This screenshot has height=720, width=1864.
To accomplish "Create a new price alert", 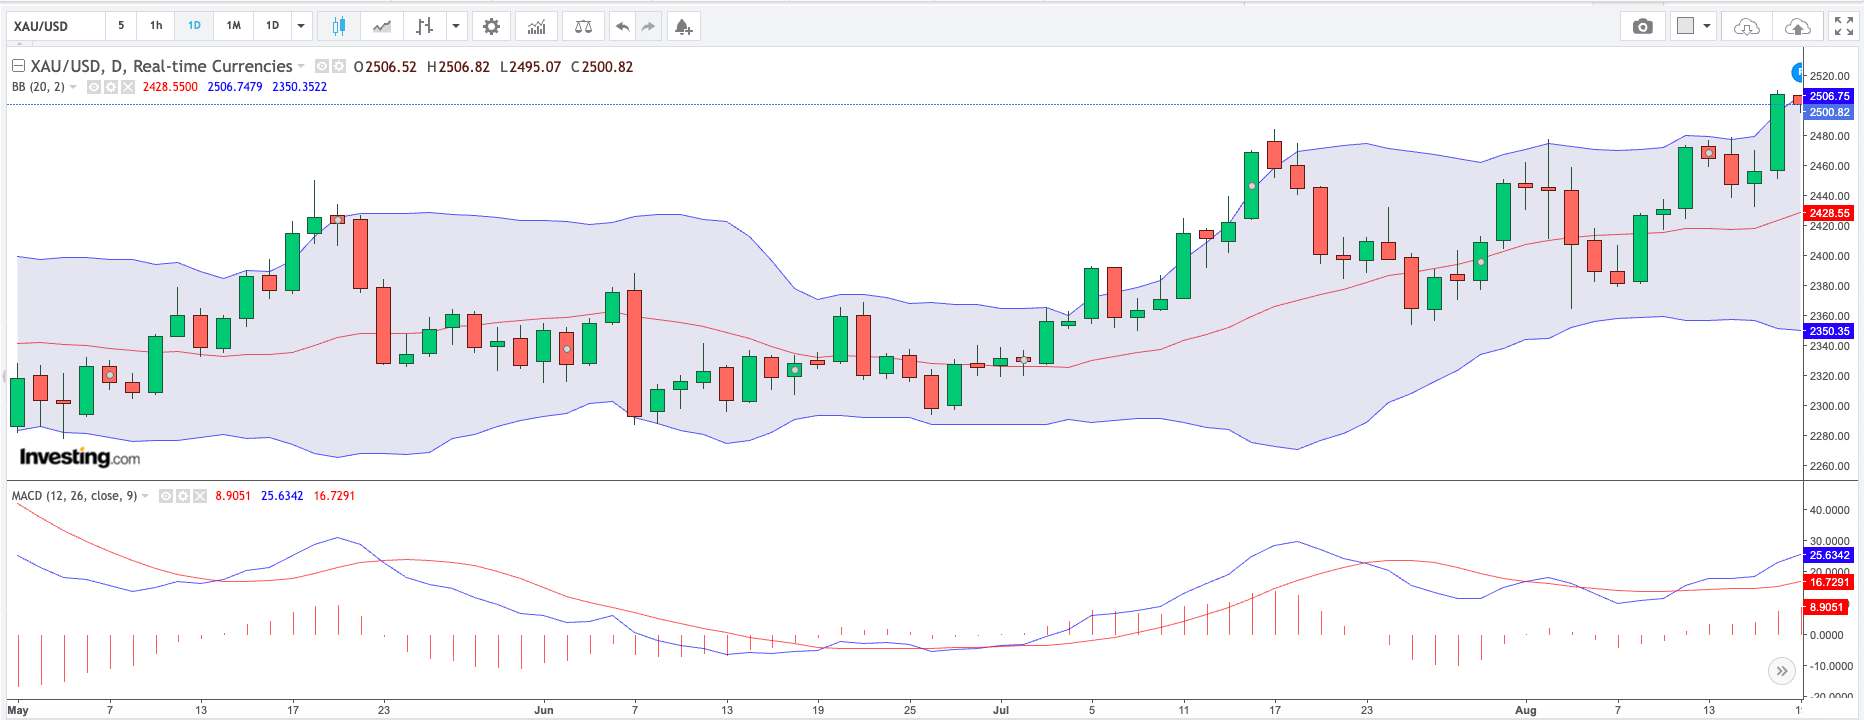I will tap(683, 26).
